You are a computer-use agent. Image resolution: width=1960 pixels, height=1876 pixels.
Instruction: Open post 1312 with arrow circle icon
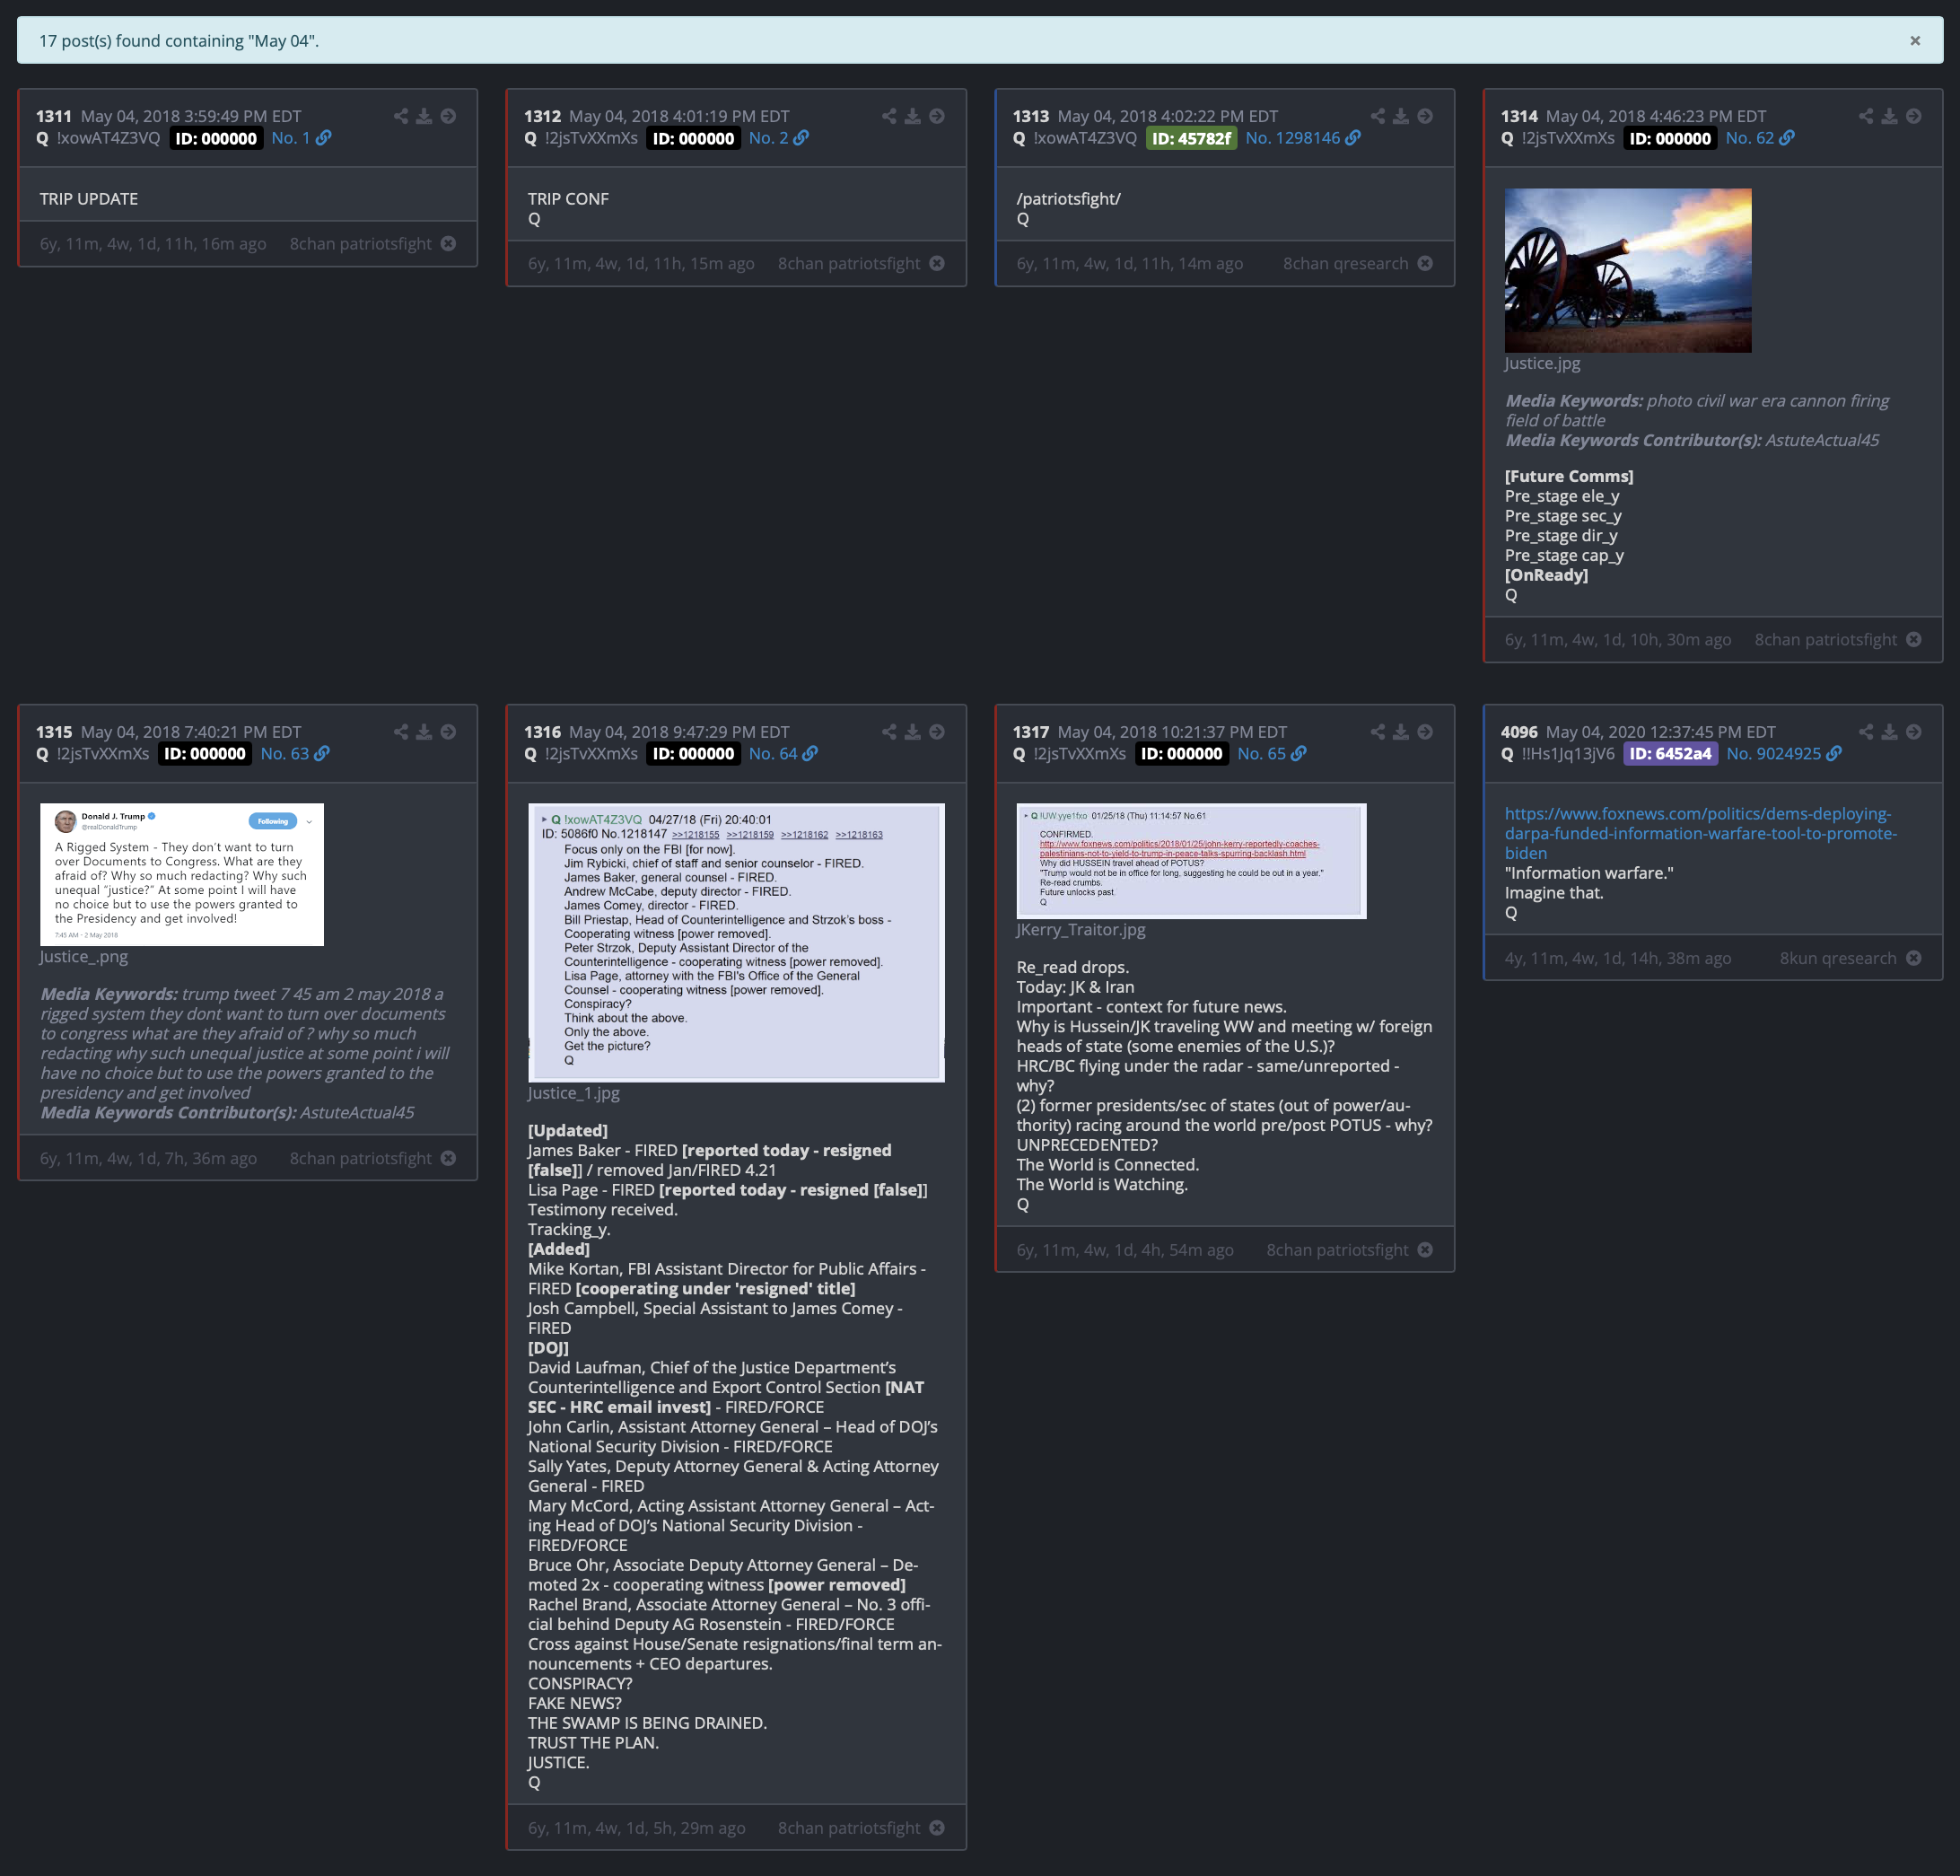pos(936,116)
